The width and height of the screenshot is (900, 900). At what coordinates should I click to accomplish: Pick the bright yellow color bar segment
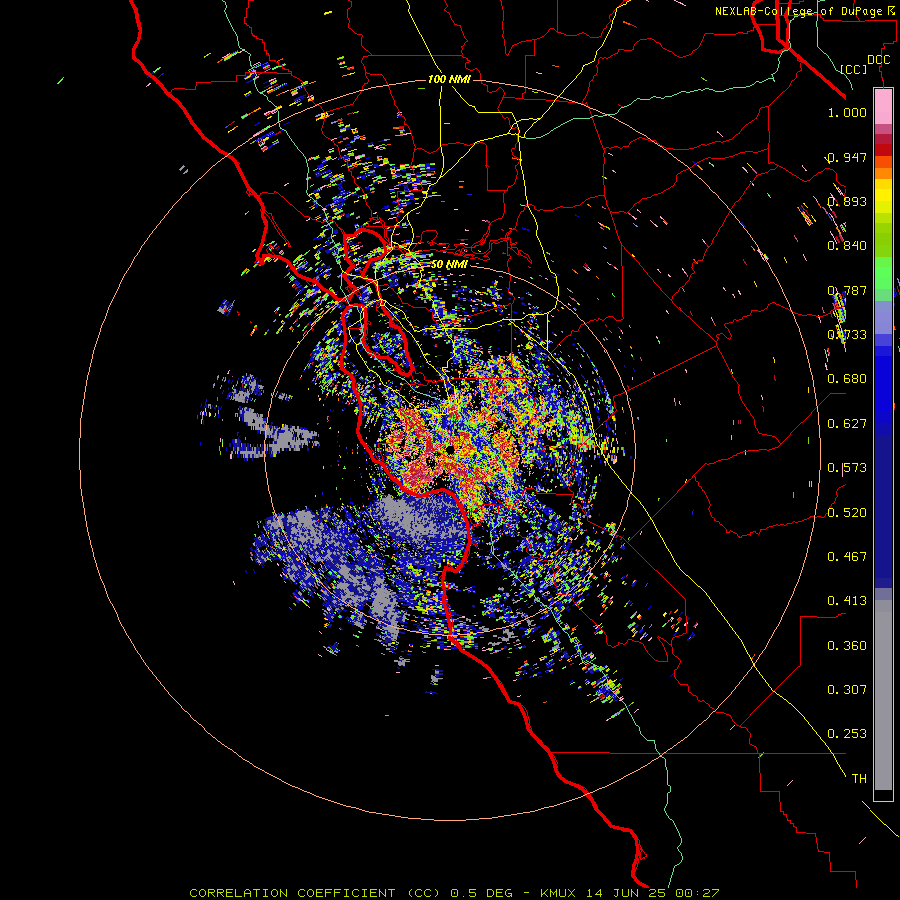pyautogui.click(x=883, y=197)
